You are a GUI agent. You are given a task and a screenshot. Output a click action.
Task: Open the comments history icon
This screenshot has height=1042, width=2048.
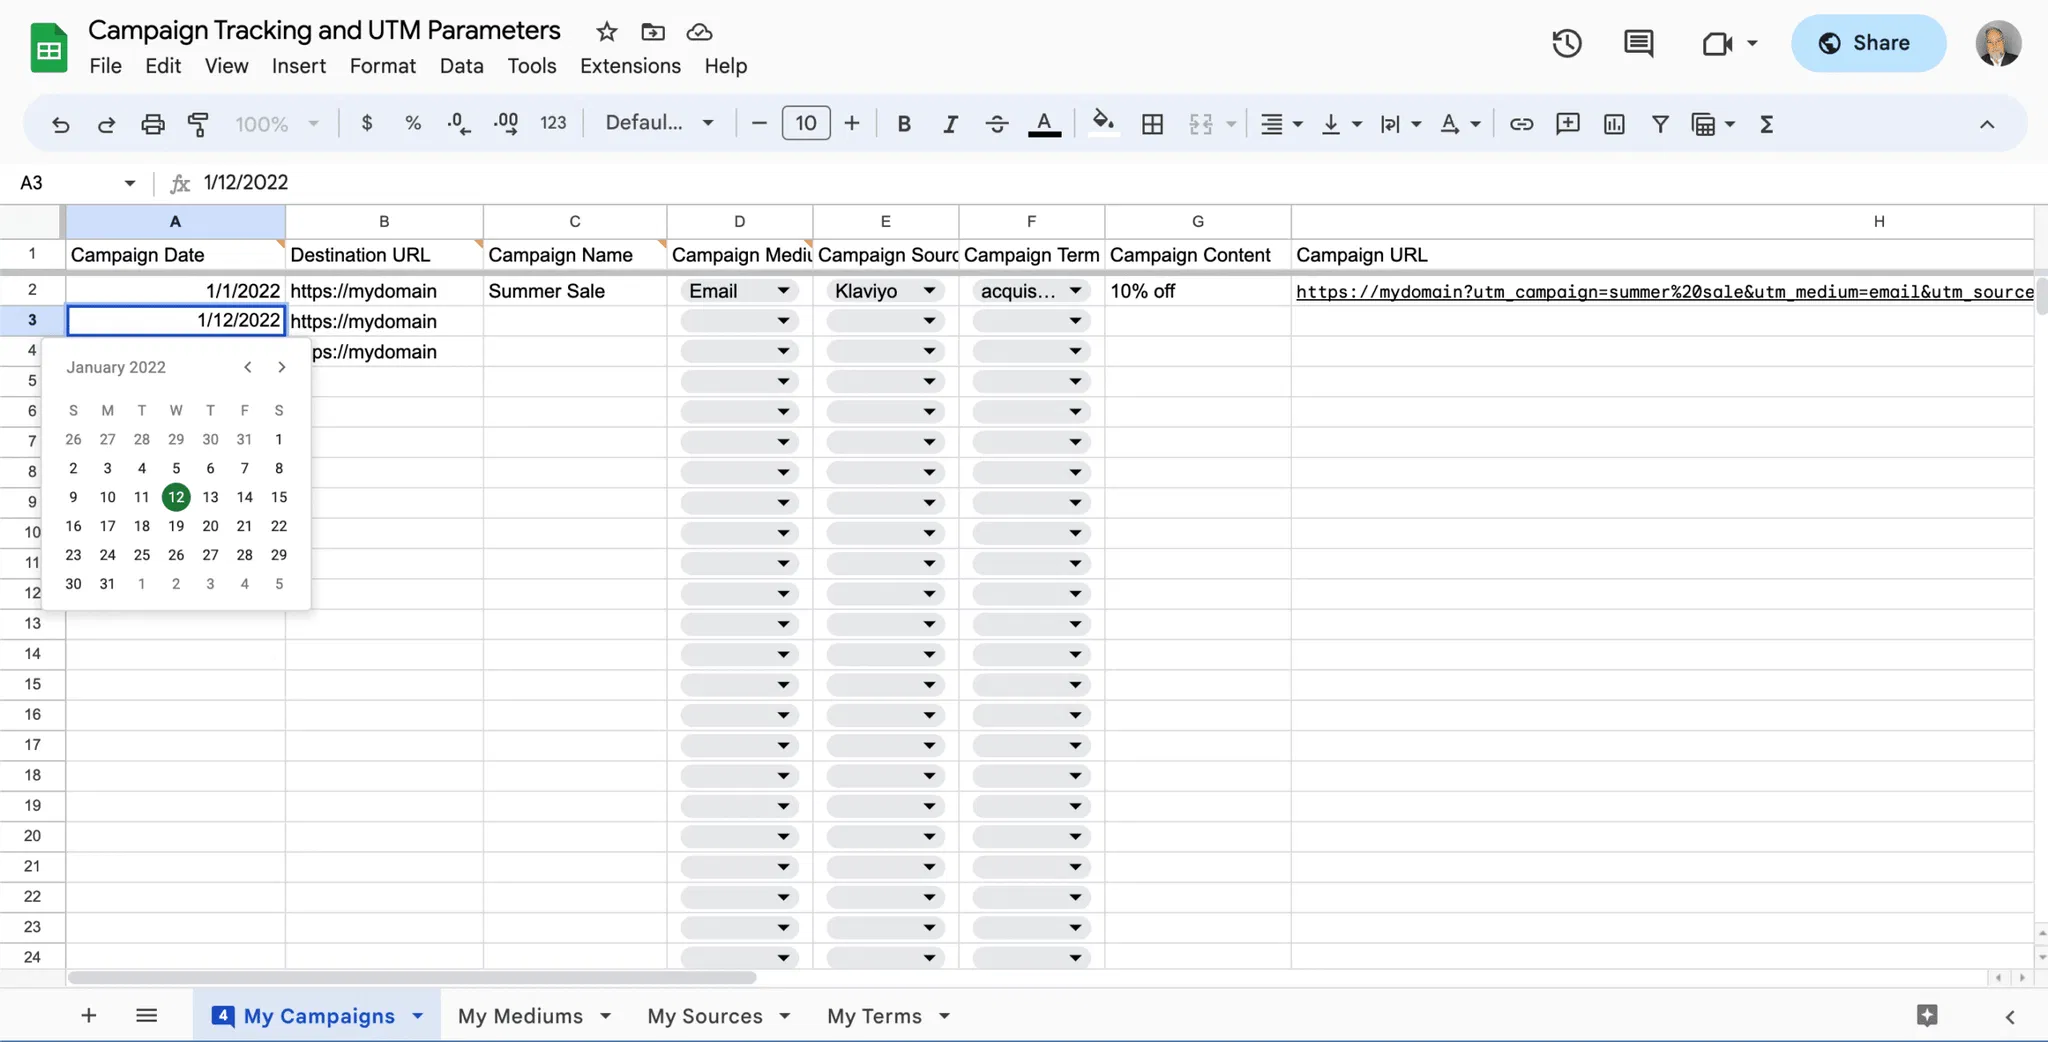click(1638, 43)
